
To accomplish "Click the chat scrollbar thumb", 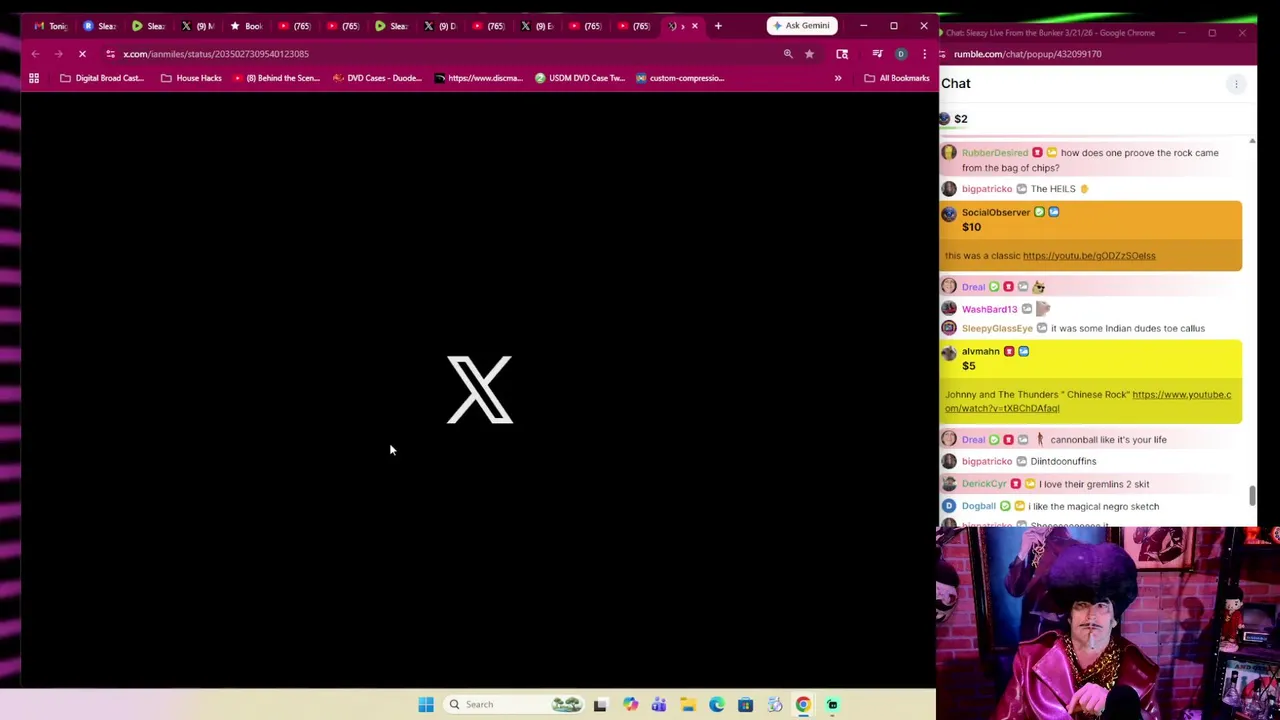I will 1252,495.
